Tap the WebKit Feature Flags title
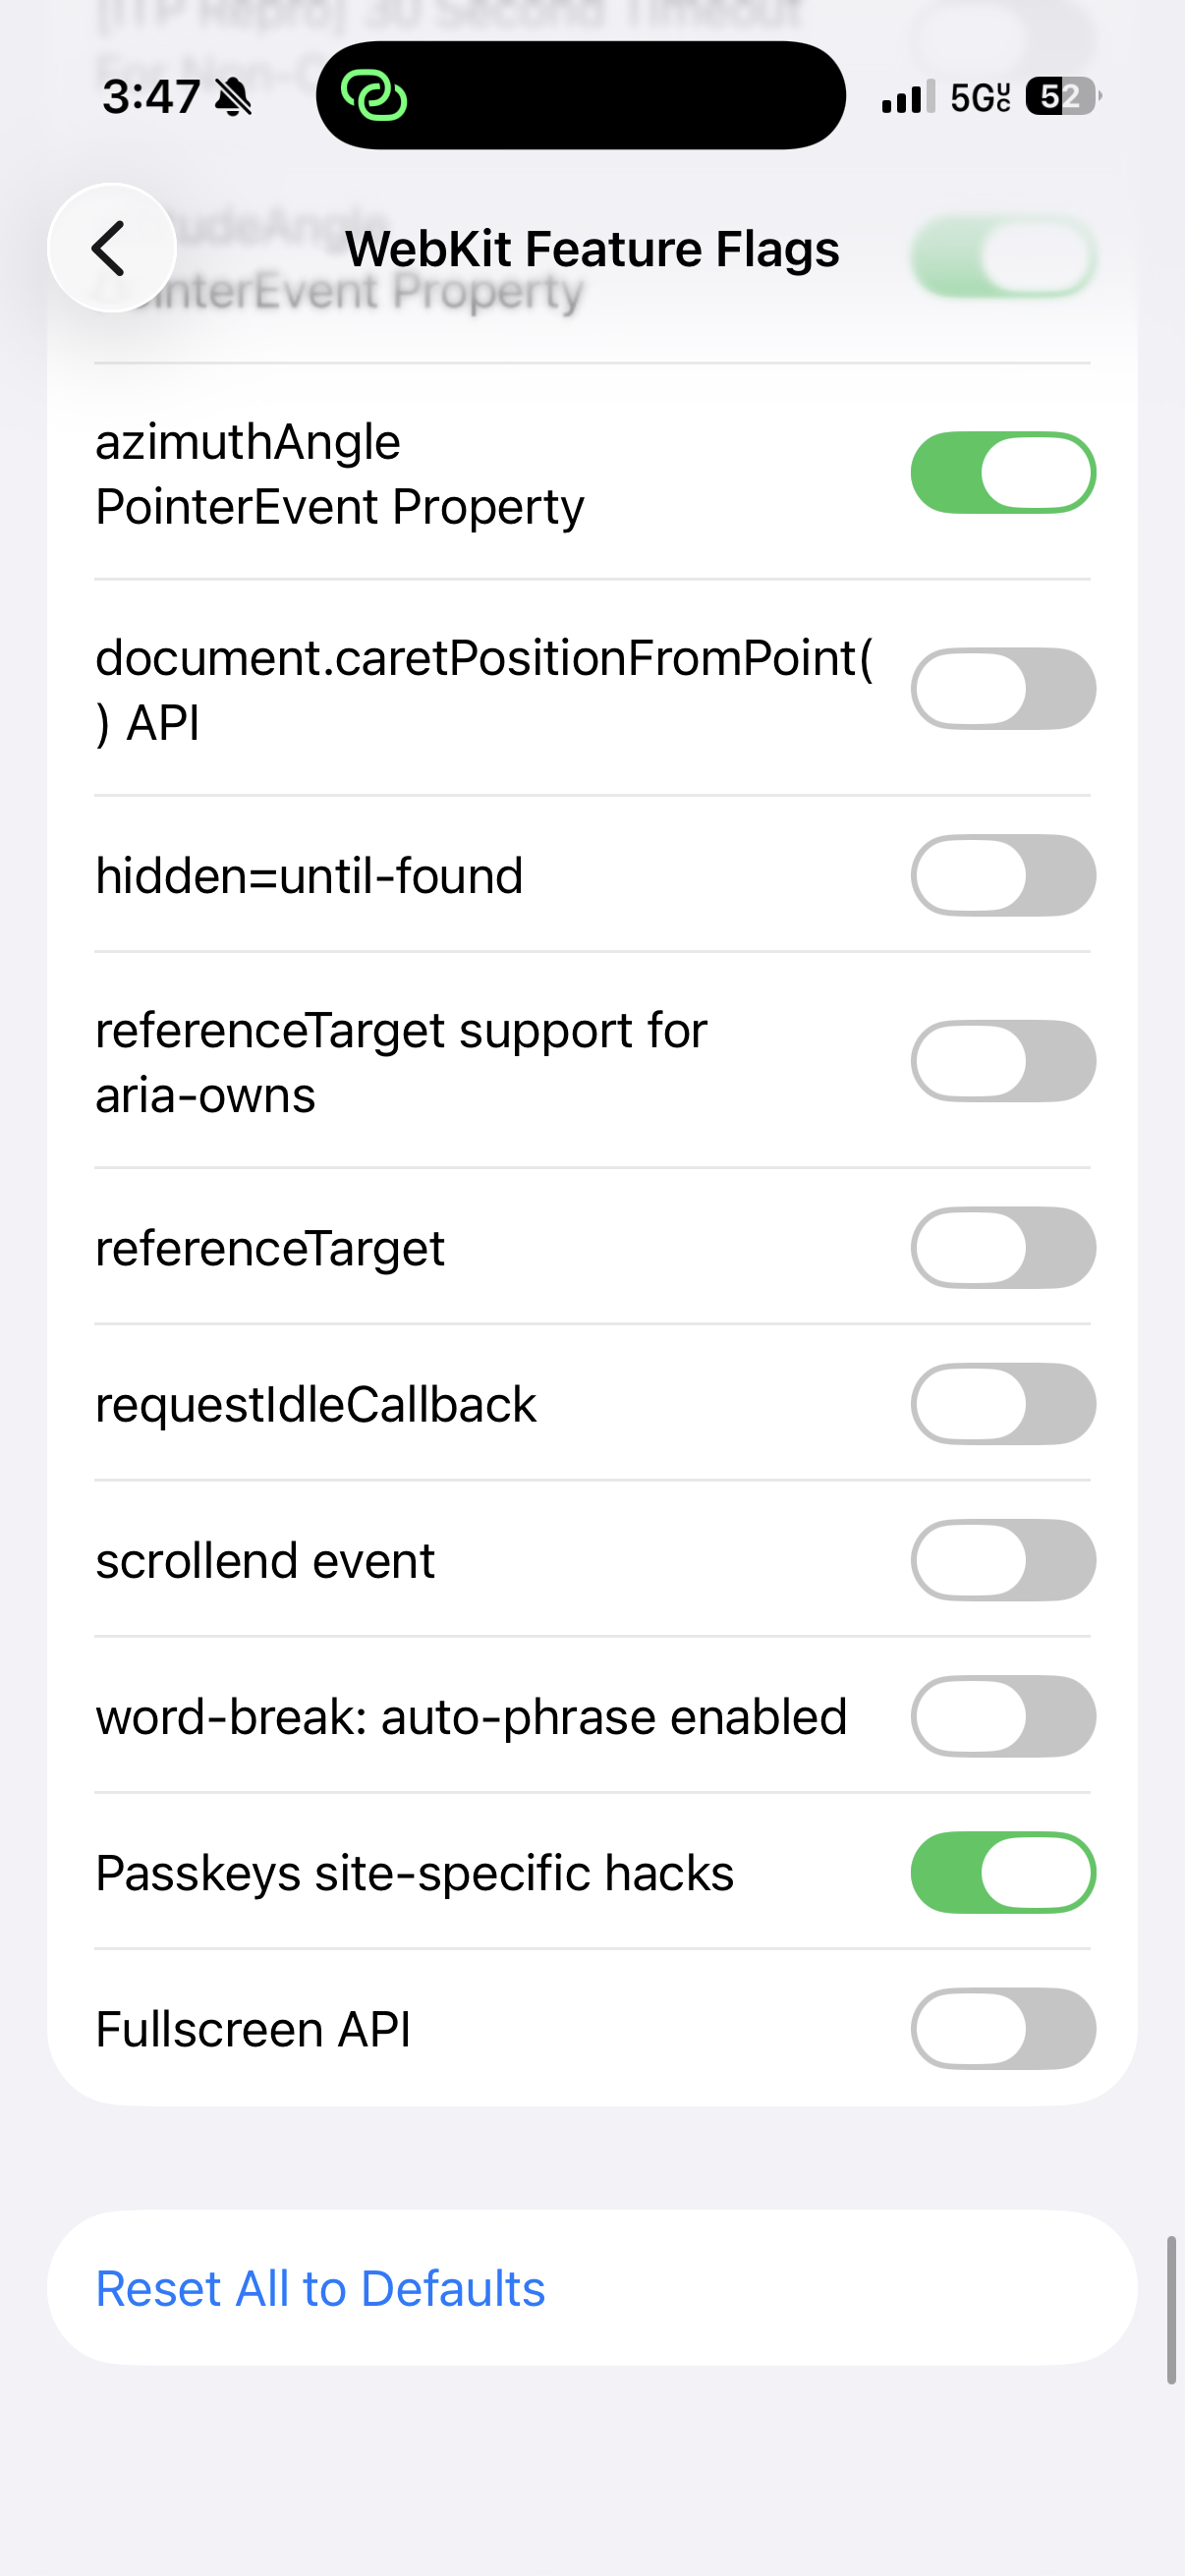Image resolution: width=1185 pixels, height=2576 pixels. 592,249
